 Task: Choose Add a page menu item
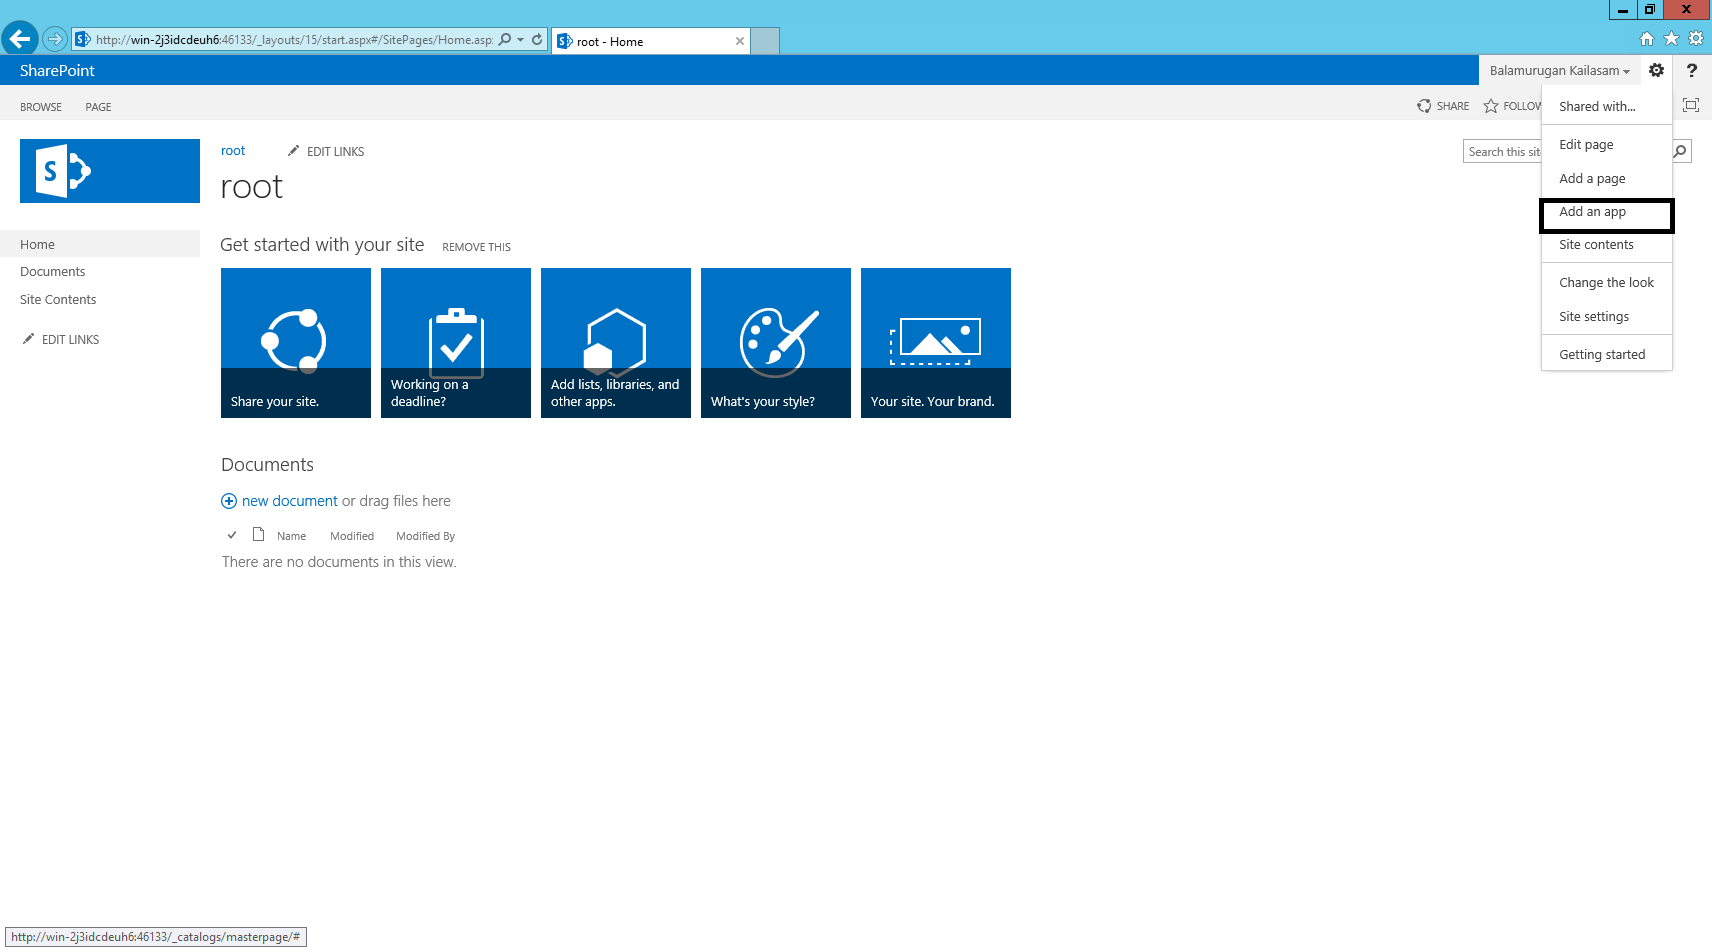[1606, 178]
